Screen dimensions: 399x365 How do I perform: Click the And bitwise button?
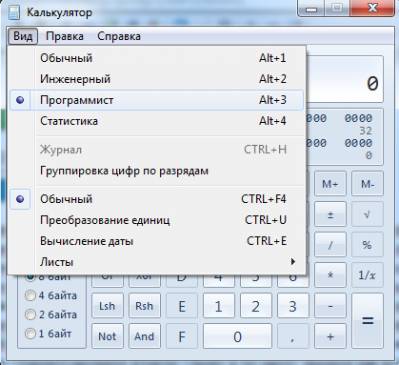coord(144,336)
